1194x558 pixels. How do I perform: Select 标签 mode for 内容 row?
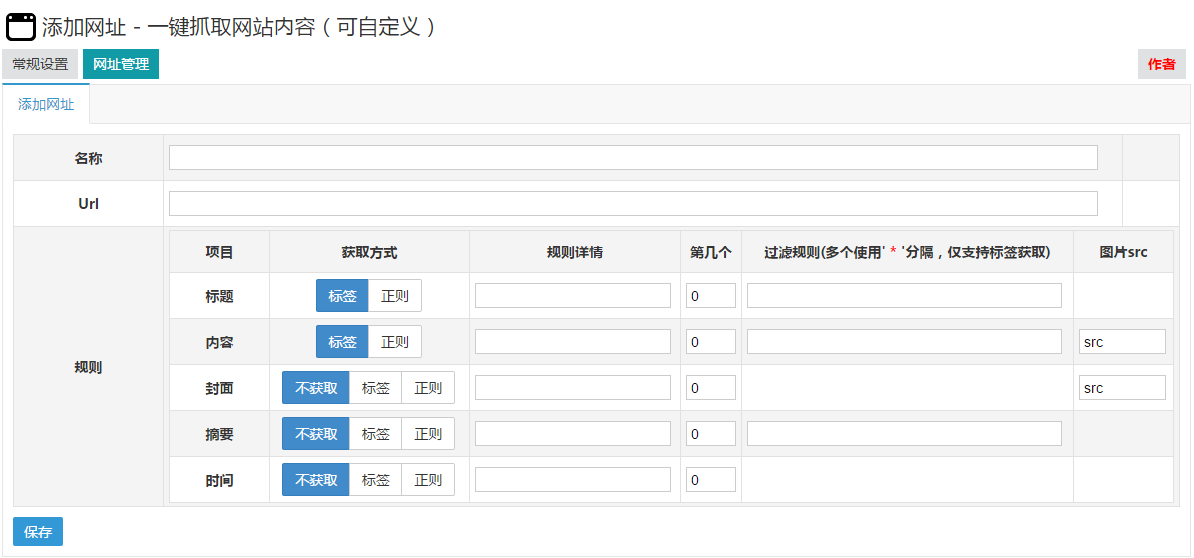click(x=343, y=342)
